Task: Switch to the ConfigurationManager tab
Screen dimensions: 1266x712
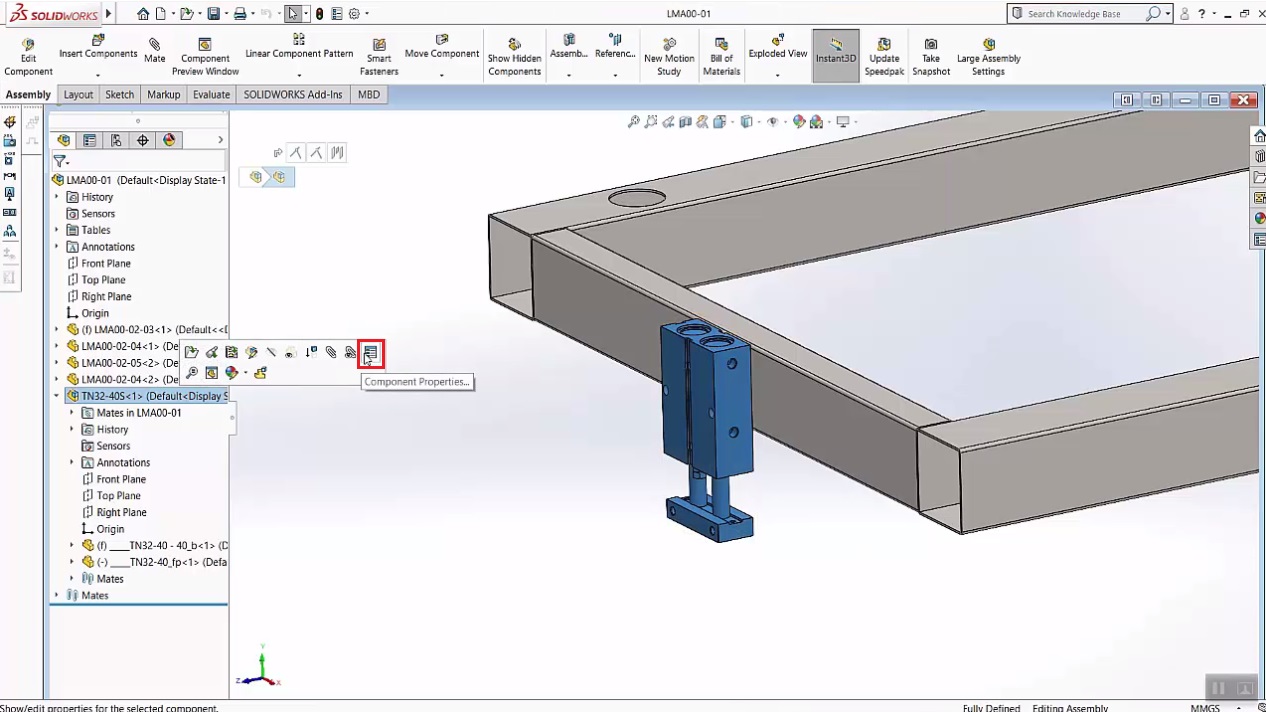Action: [116, 140]
